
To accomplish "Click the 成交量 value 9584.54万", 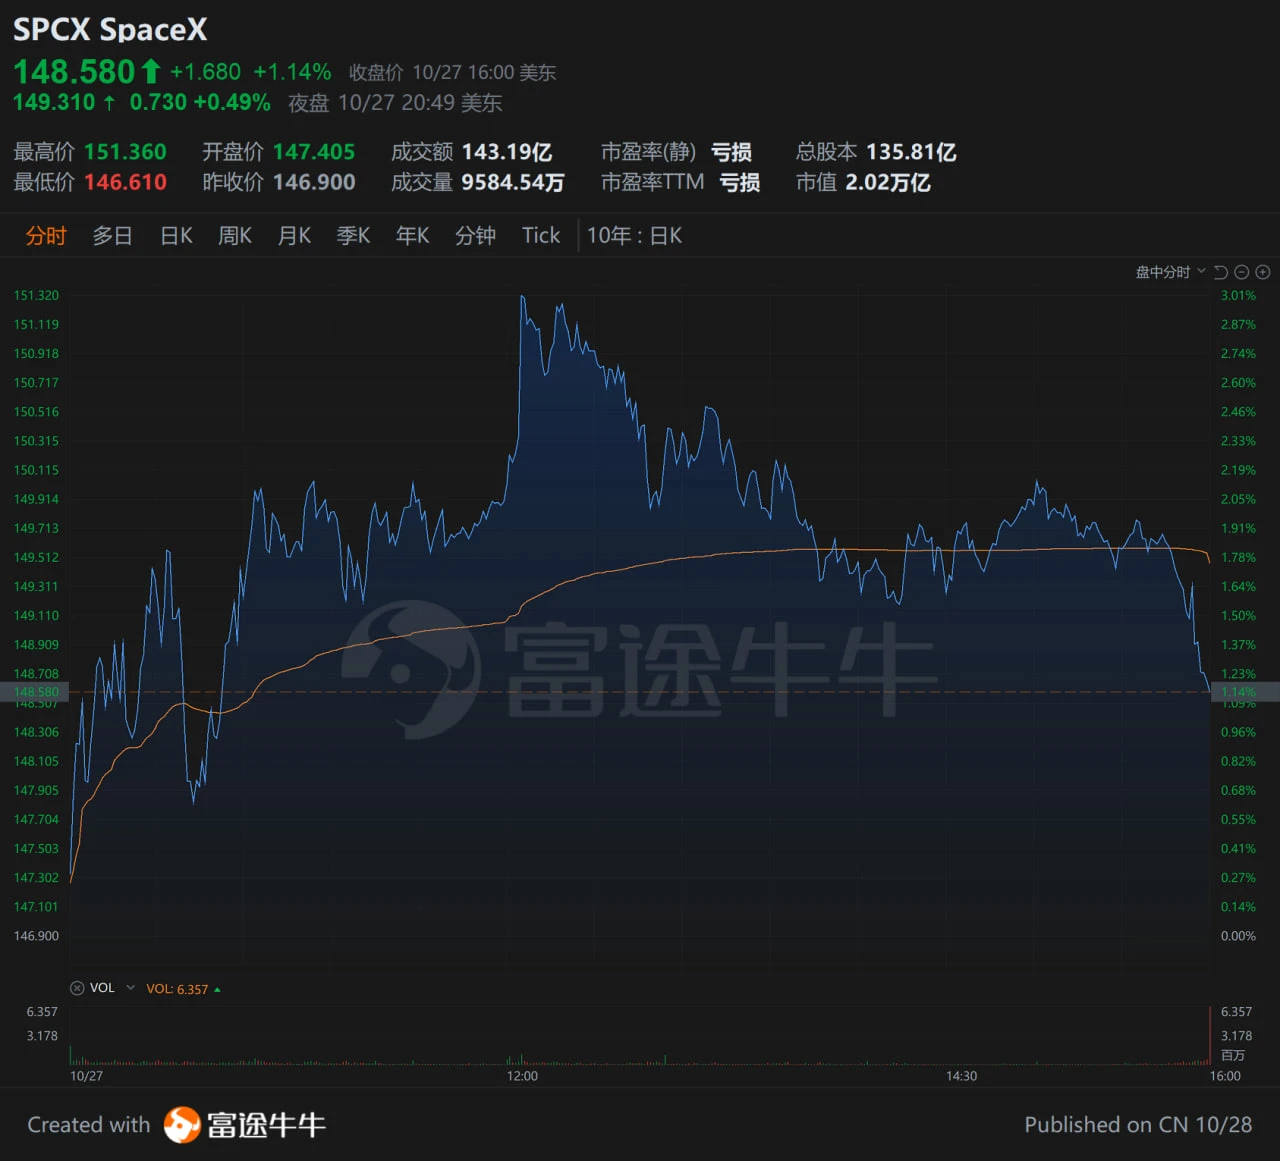I will [513, 182].
